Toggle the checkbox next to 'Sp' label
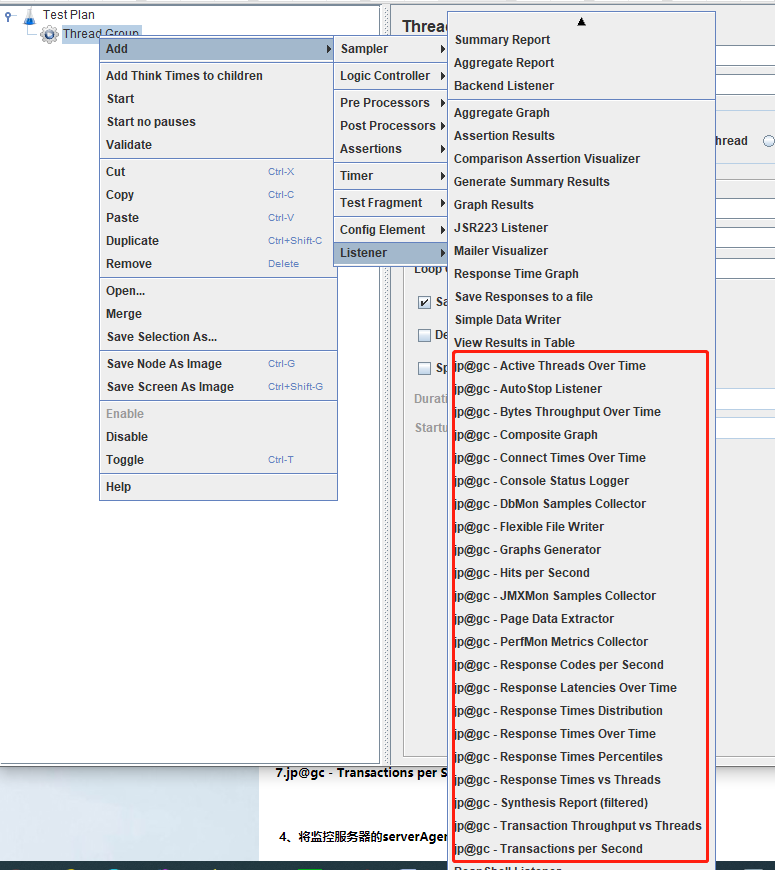The width and height of the screenshot is (775, 870). coord(424,368)
